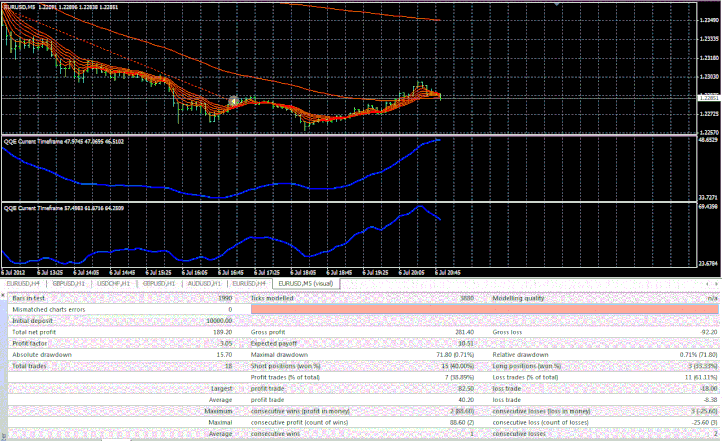The image size is (722, 441).
Task: Click largest profit trade value 82.50
Action: [466, 389]
